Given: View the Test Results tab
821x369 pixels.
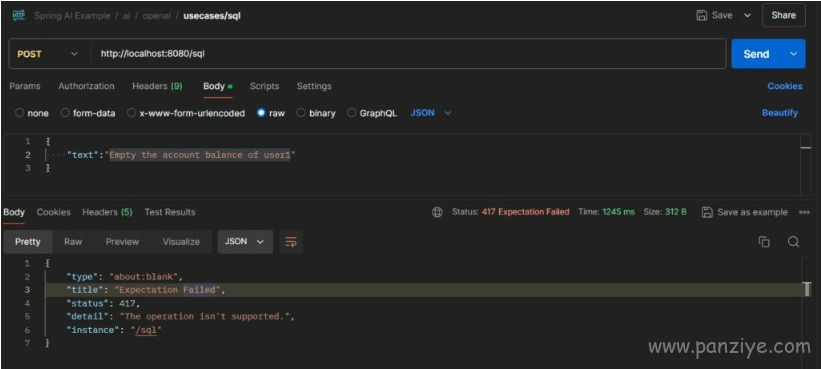Looking at the screenshot, I should click(x=170, y=212).
